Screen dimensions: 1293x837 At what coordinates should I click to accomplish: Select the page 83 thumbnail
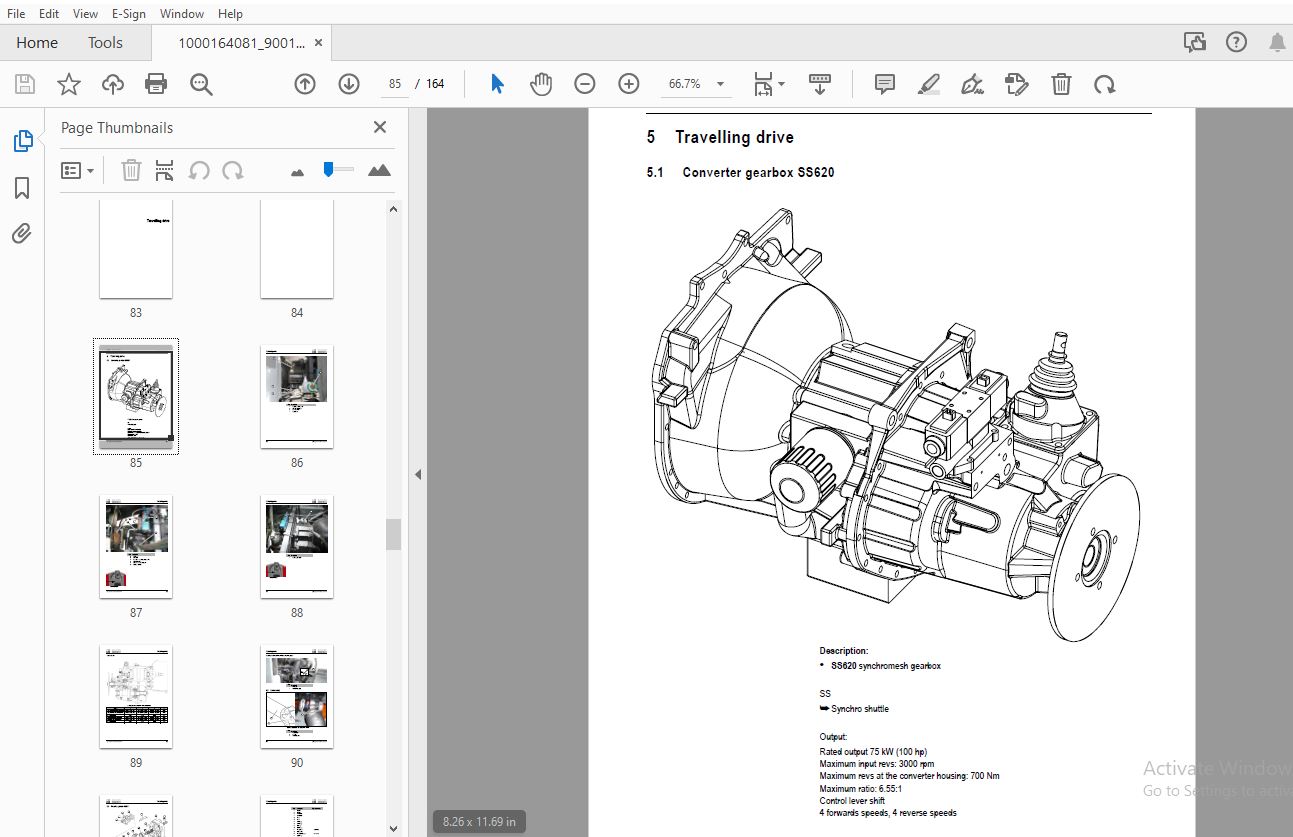[136, 248]
